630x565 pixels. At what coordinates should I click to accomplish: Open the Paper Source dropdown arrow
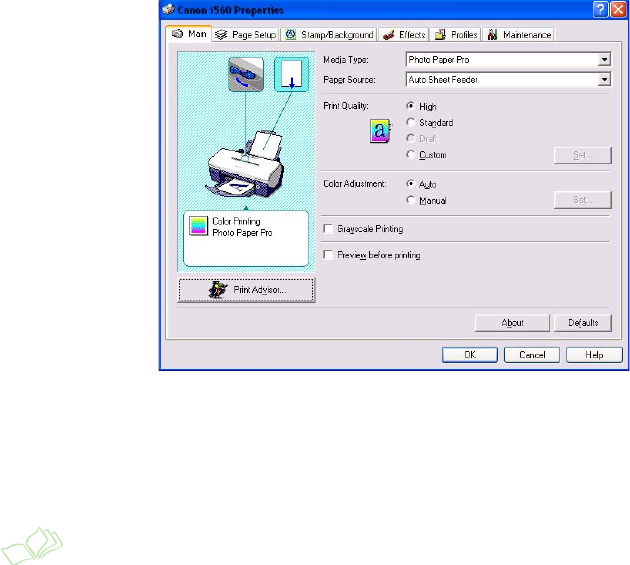[604, 80]
